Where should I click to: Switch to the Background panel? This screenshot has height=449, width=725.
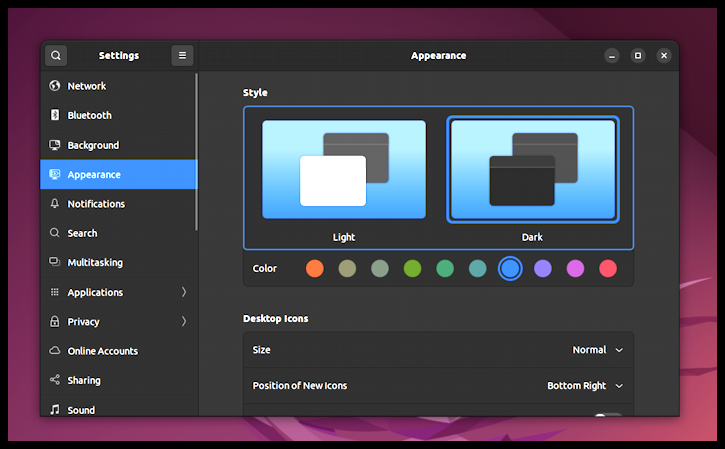119,145
